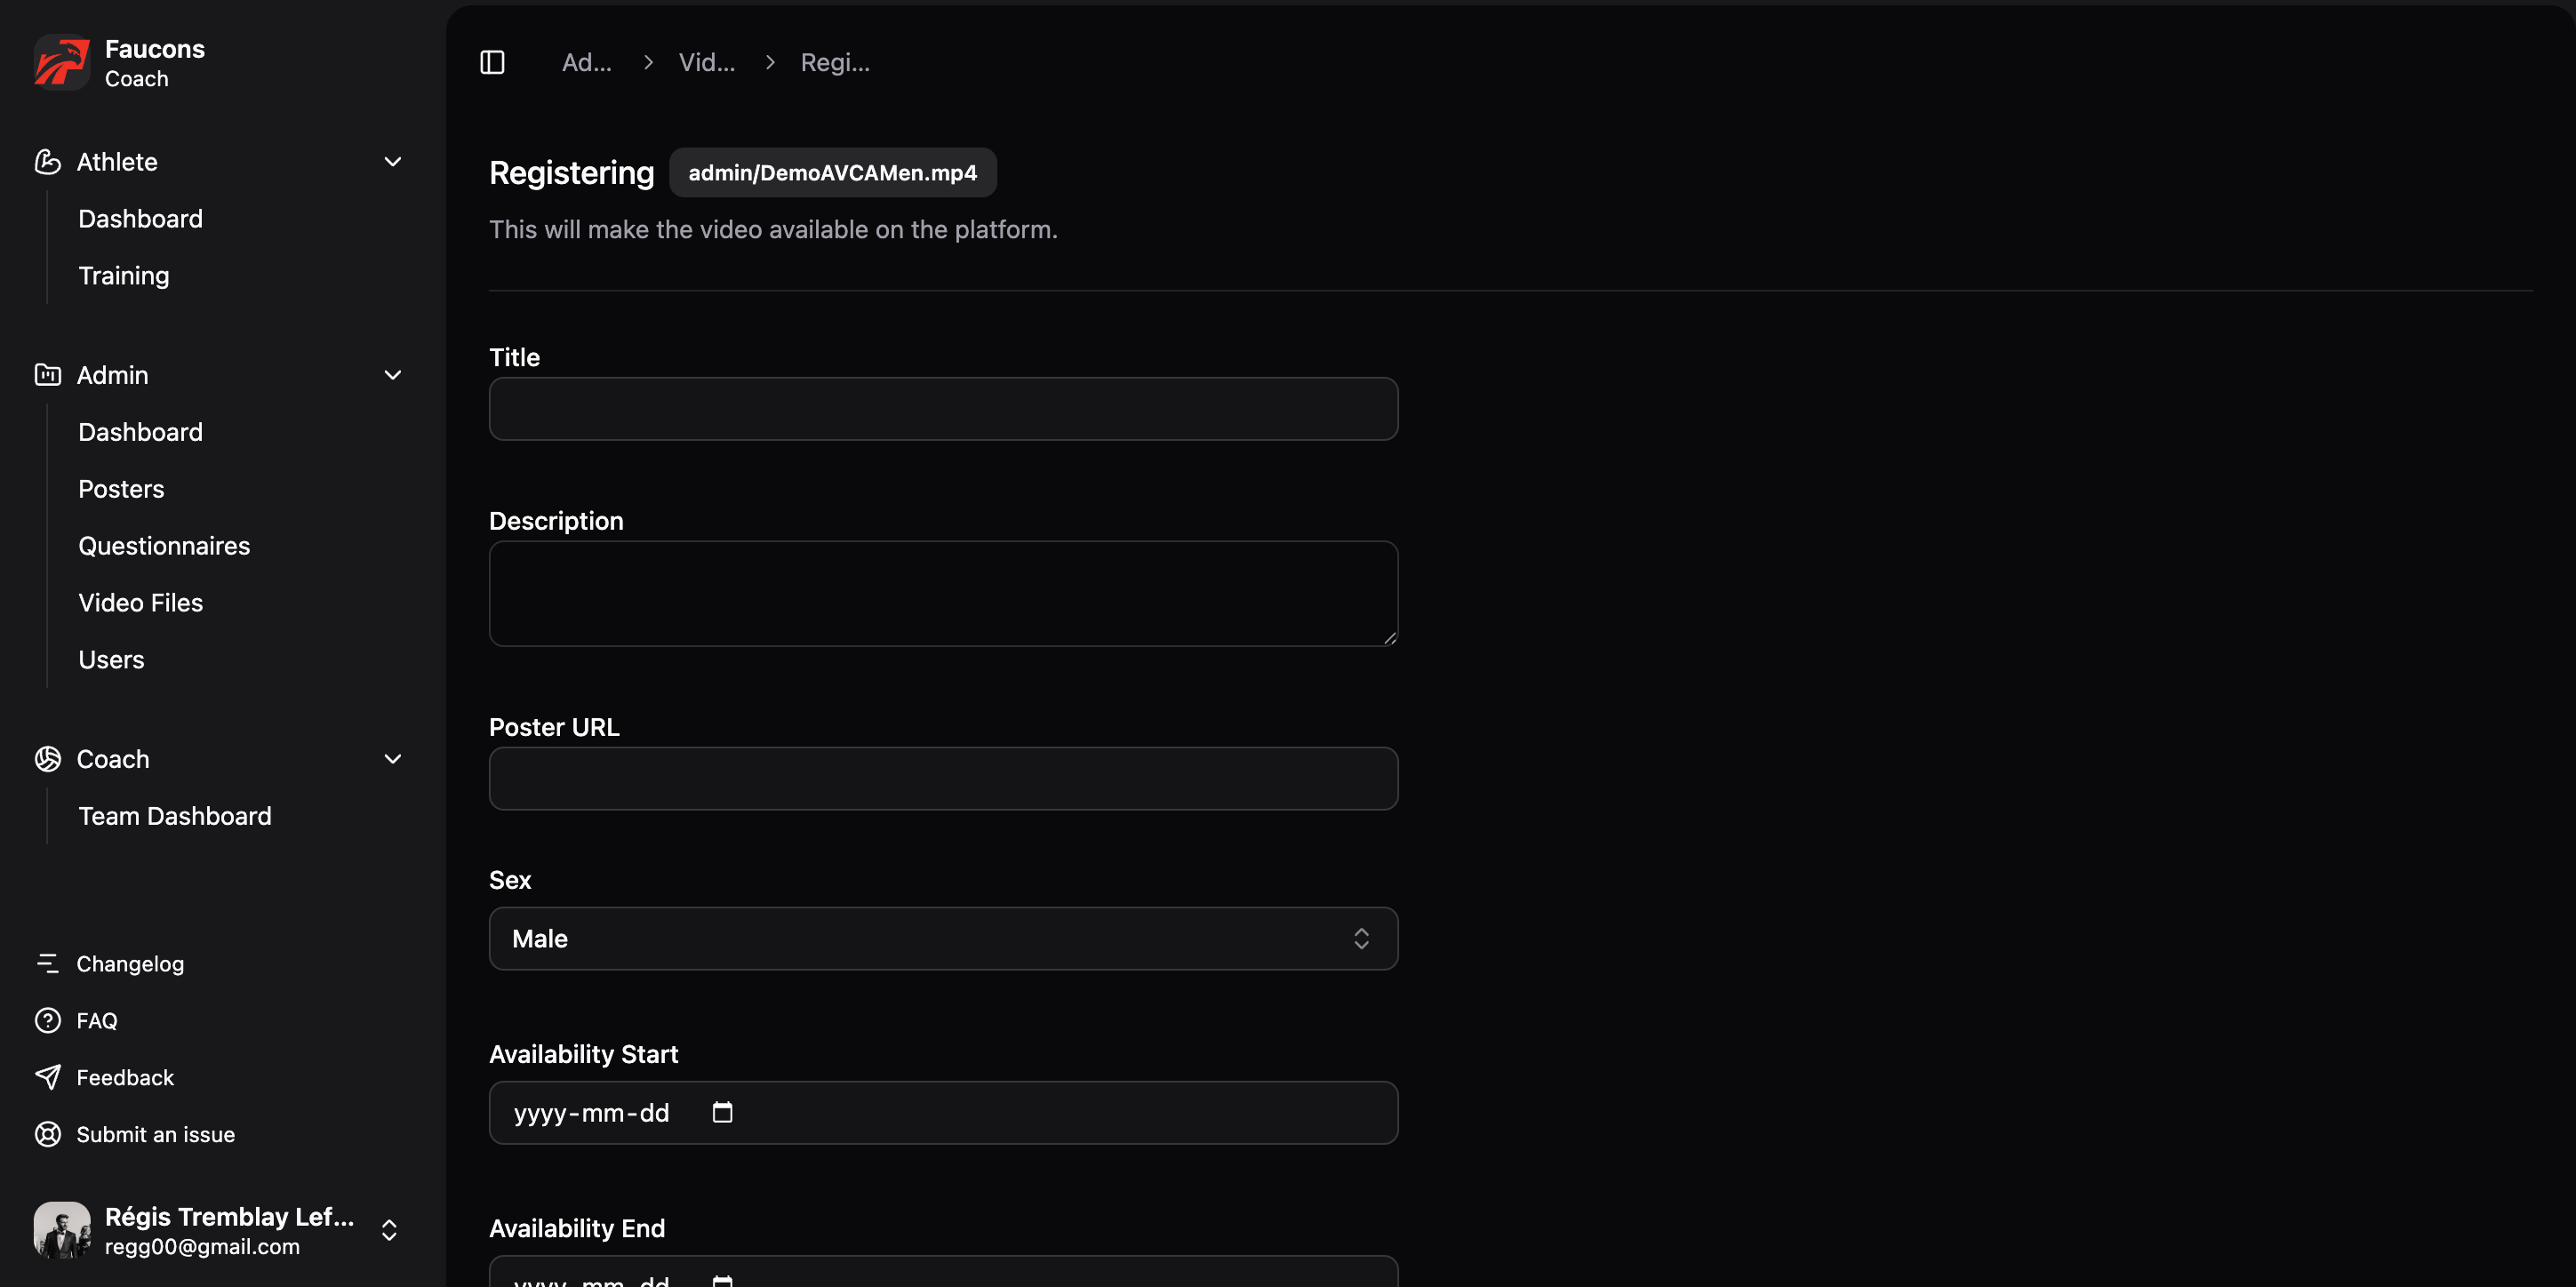The height and width of the screenshot is (1287, 2576).
Task: Click the Admin section icon
Action: (x=48, y=374)
